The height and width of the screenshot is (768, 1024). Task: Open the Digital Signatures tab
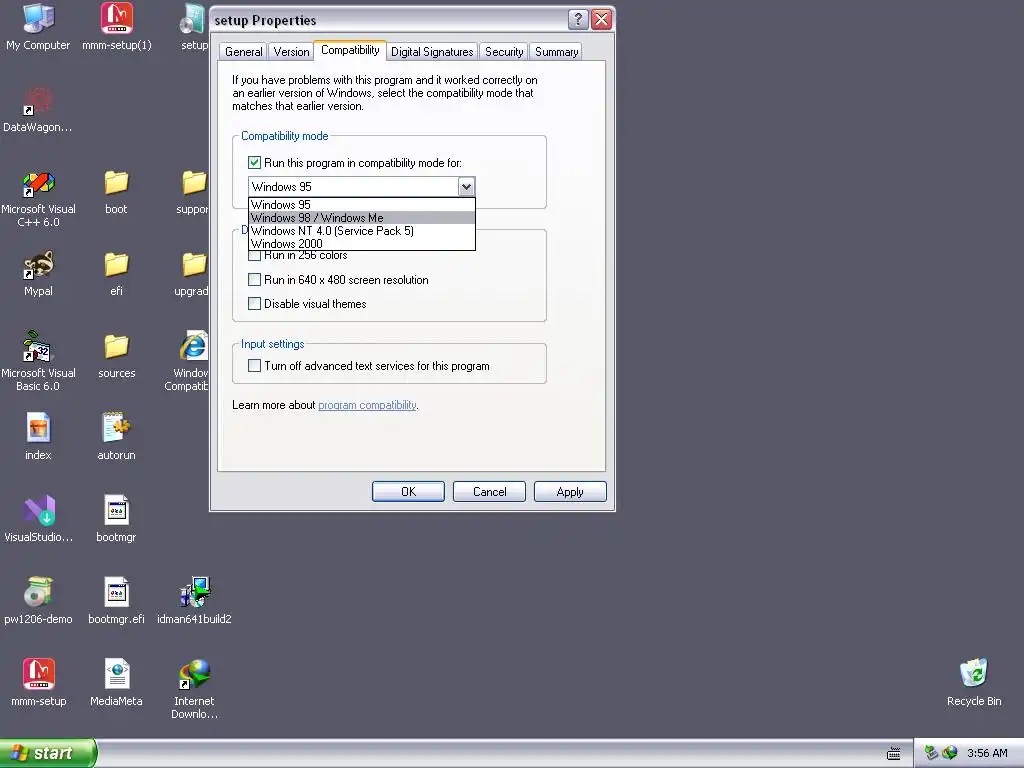click(x=432, y=52)
